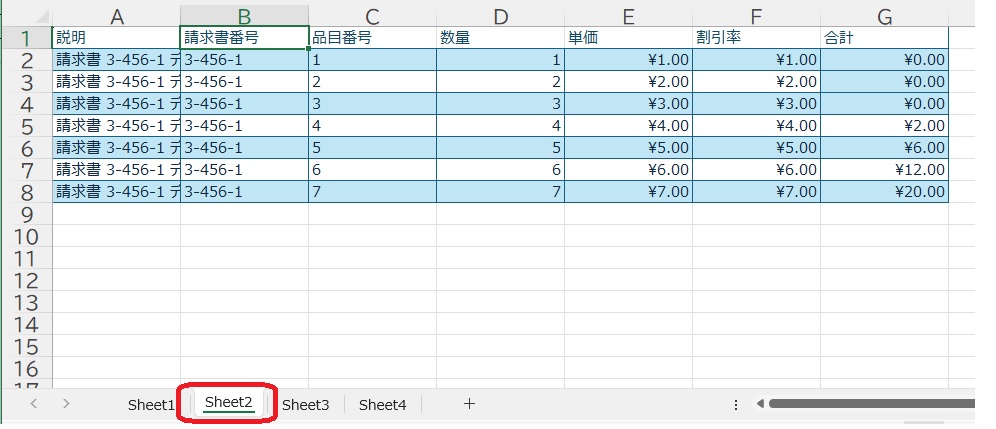Click the 割引率 header cell

pyautogui.click(x=756, y=38)
